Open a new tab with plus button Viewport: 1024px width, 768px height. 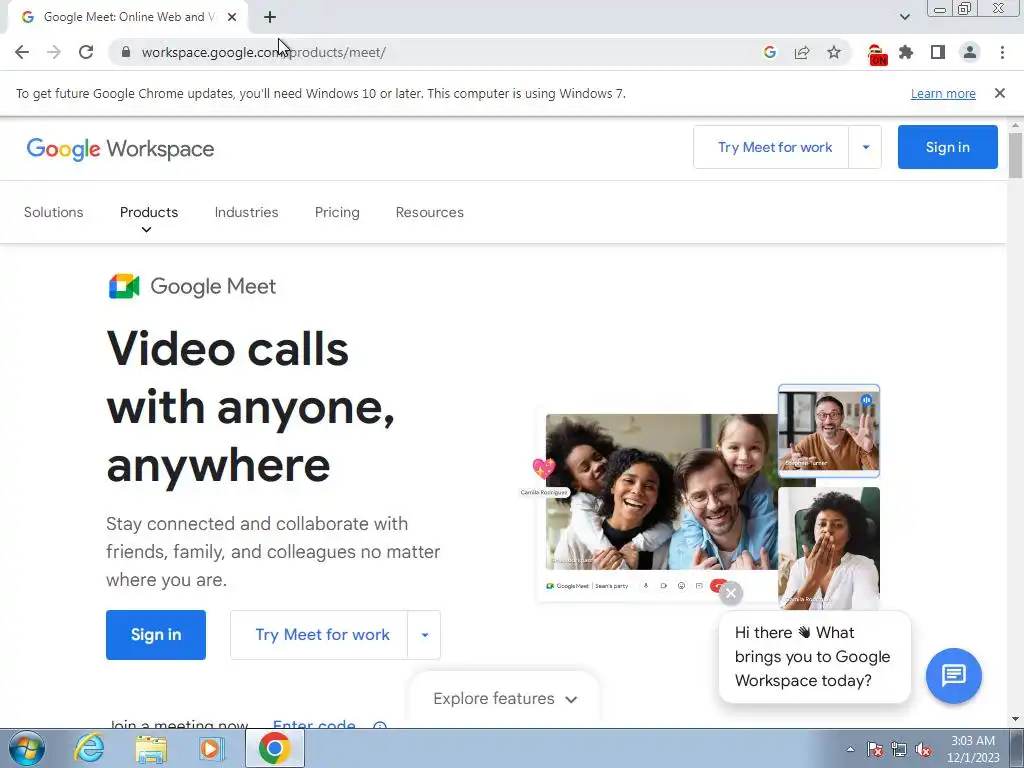click(270, 17)
